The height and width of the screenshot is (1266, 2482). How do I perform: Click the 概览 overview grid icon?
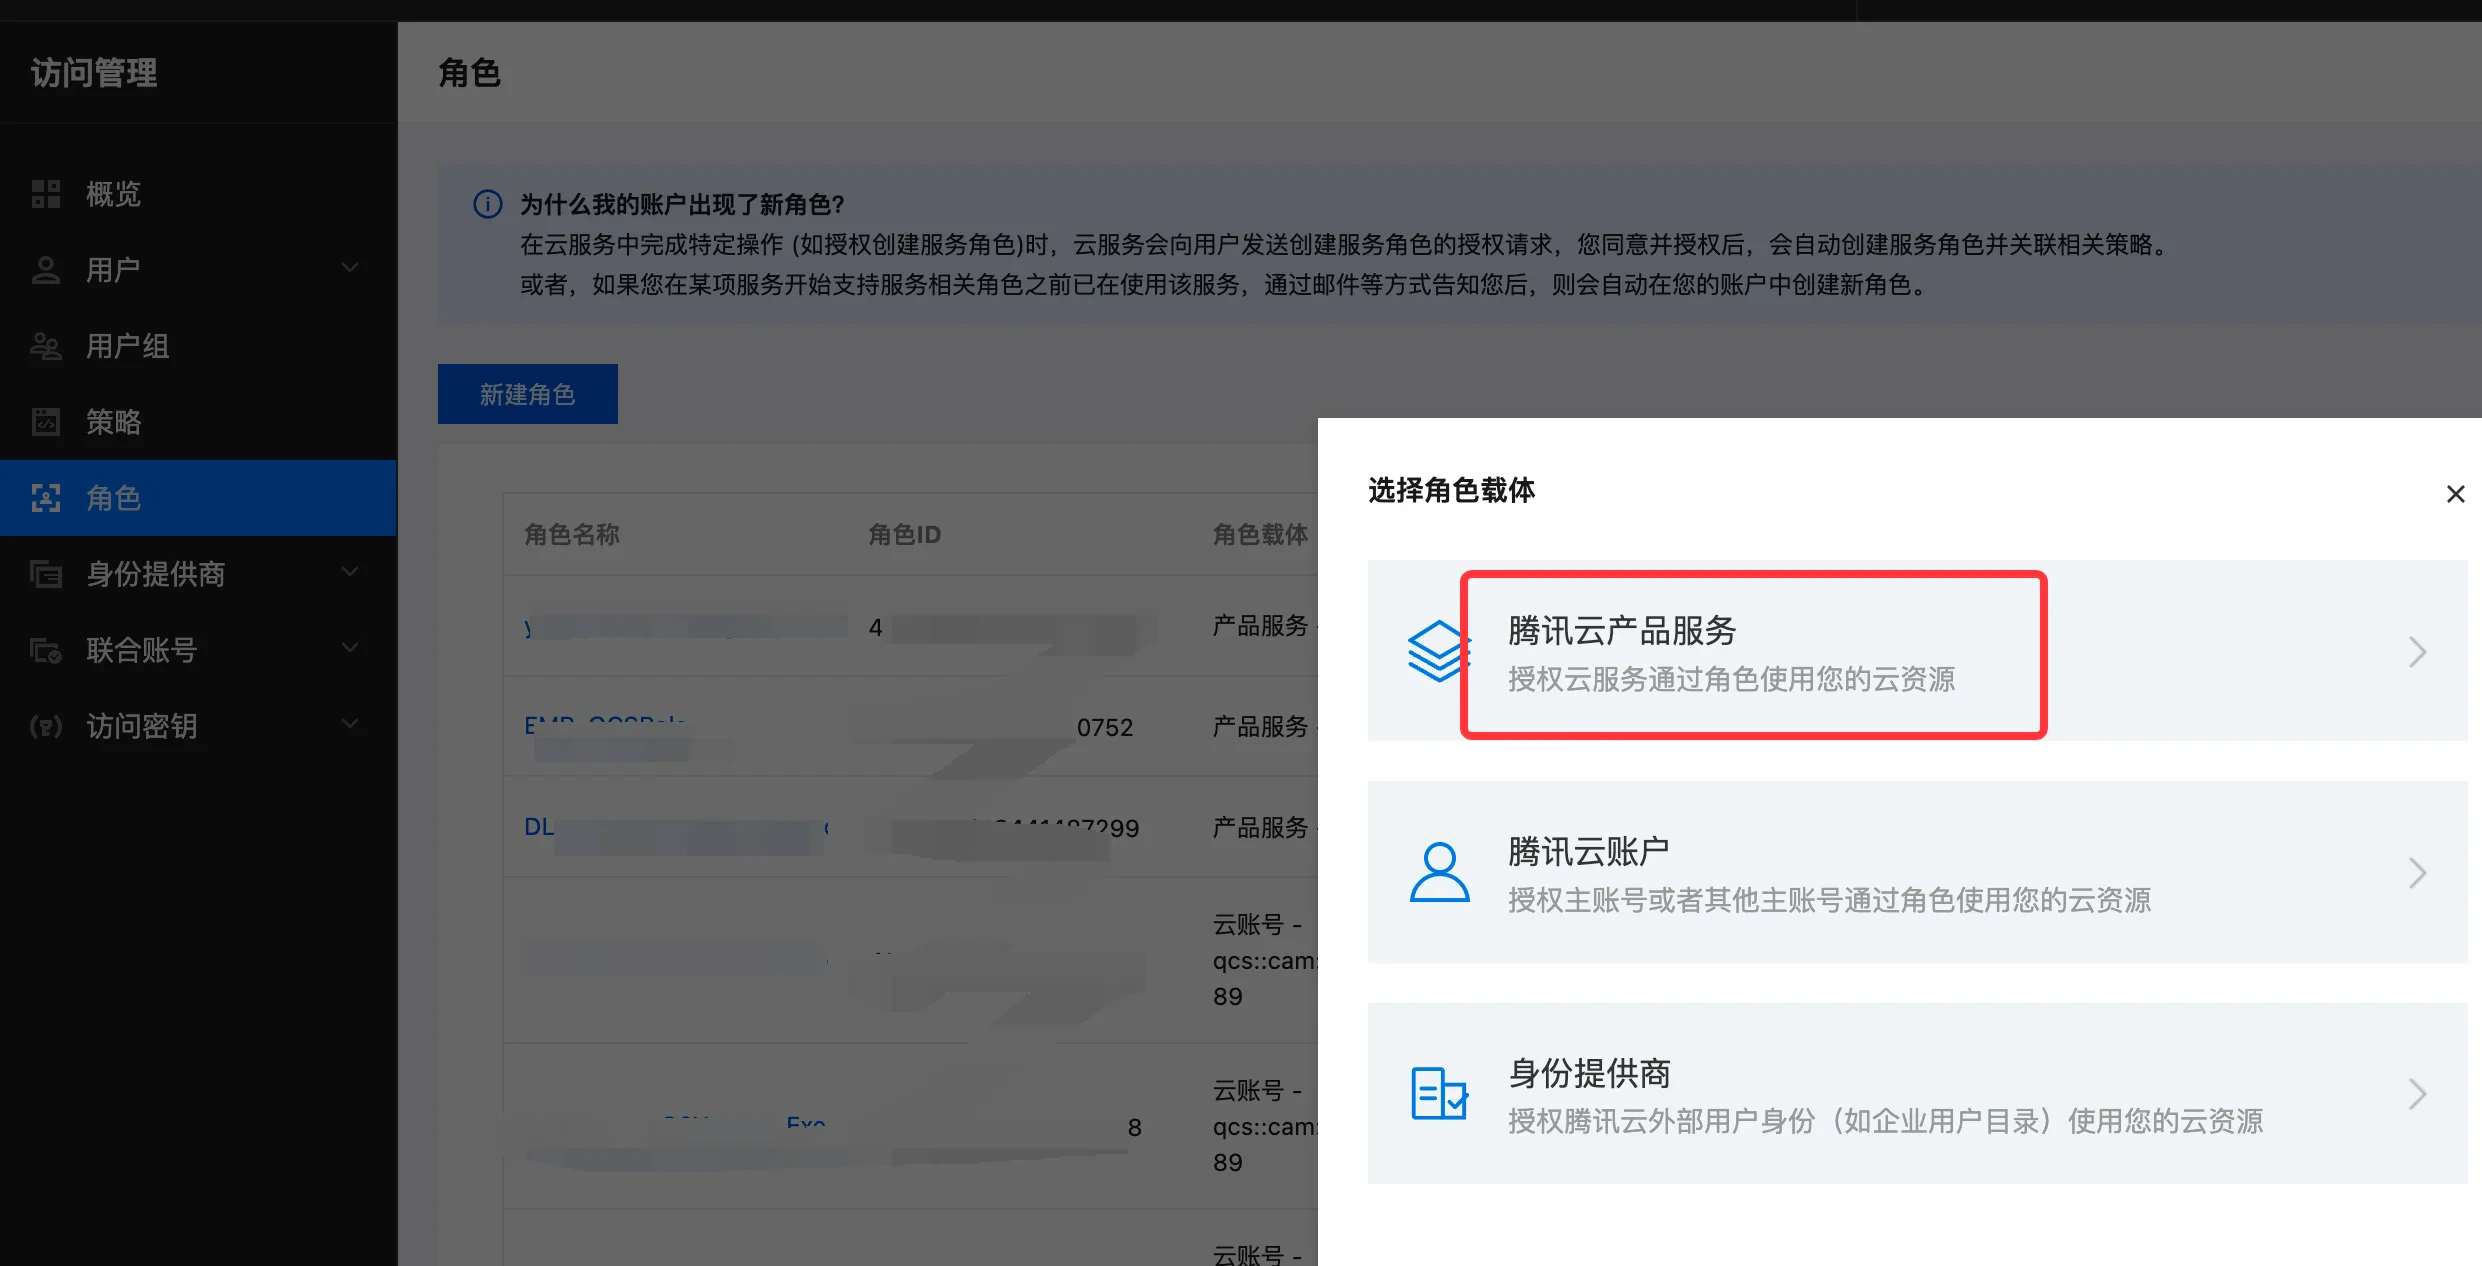(x=46, y=194)
